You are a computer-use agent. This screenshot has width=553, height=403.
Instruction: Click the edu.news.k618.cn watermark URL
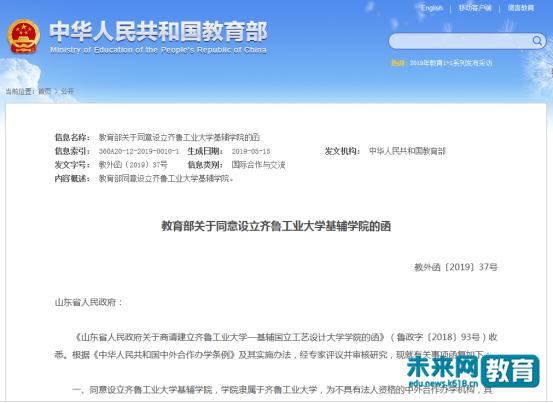tap(443, 384)
